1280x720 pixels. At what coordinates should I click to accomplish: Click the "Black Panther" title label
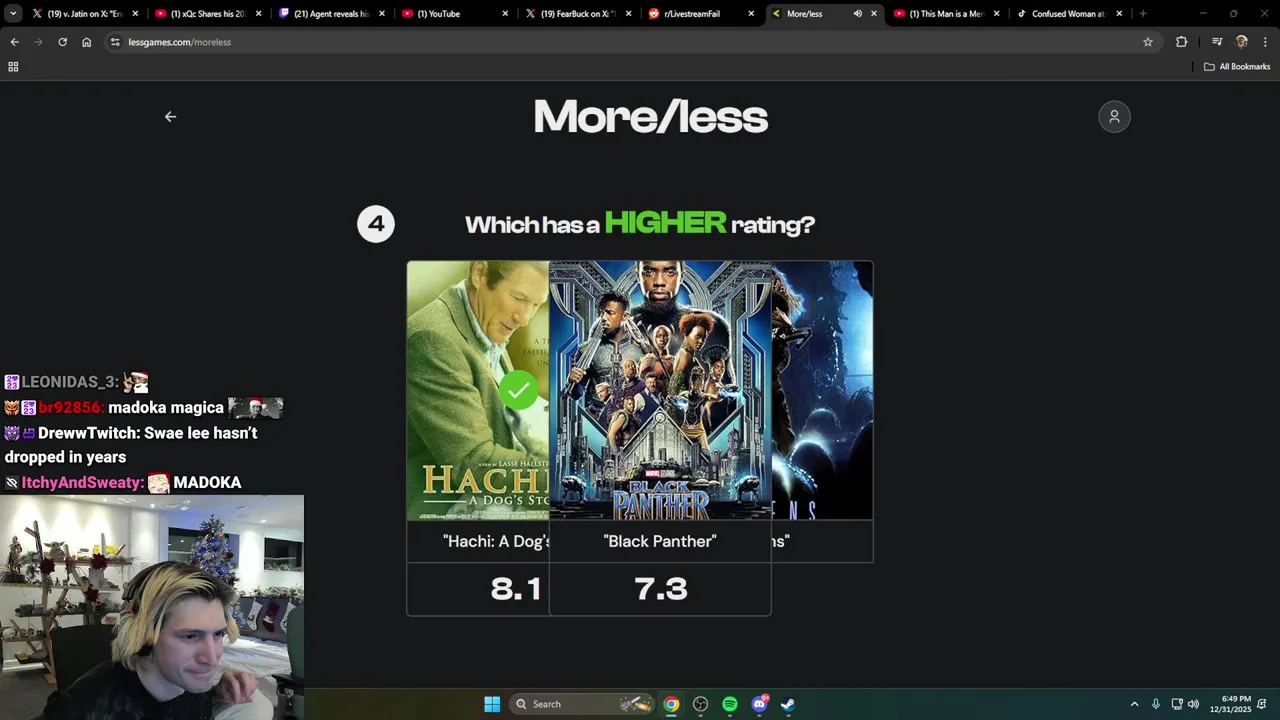tap(660, 541)
